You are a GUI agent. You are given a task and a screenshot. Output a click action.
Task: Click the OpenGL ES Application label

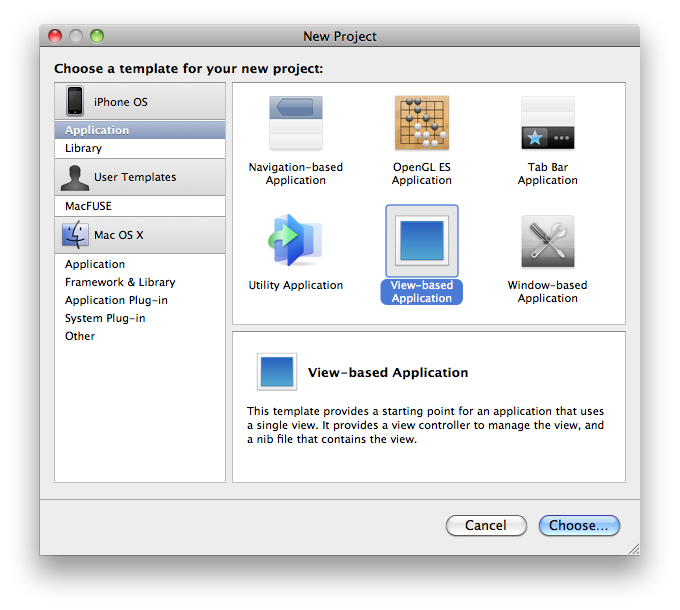point(422,173)
